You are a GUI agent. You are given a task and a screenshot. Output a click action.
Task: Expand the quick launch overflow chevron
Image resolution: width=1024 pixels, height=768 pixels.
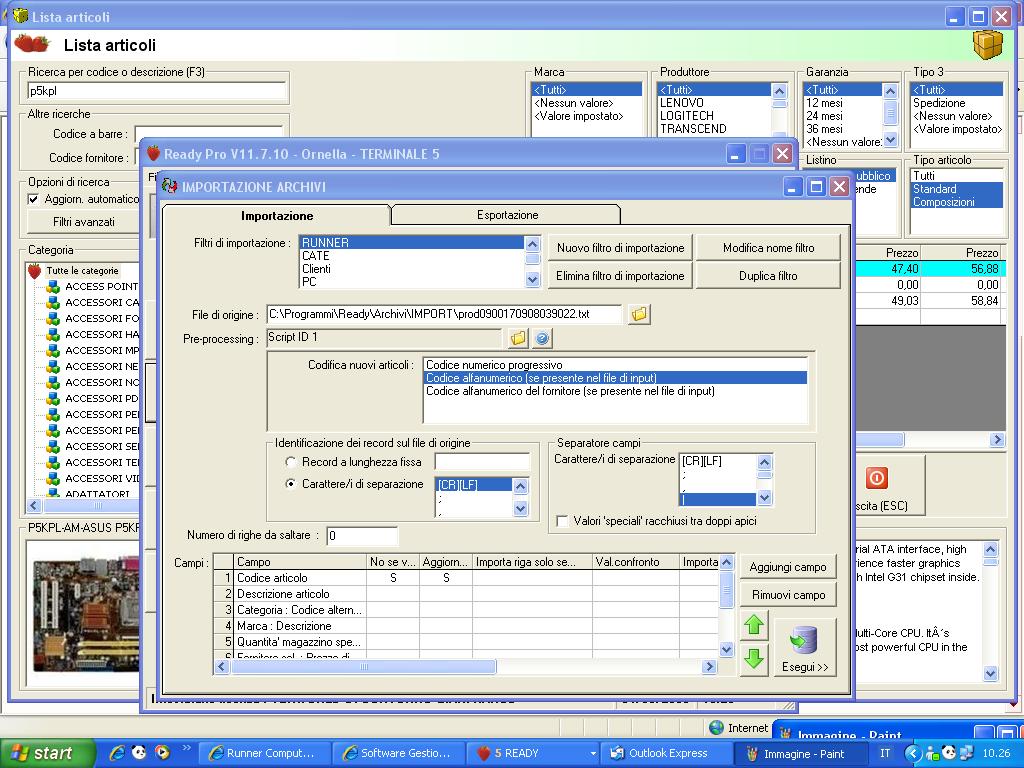187,748
